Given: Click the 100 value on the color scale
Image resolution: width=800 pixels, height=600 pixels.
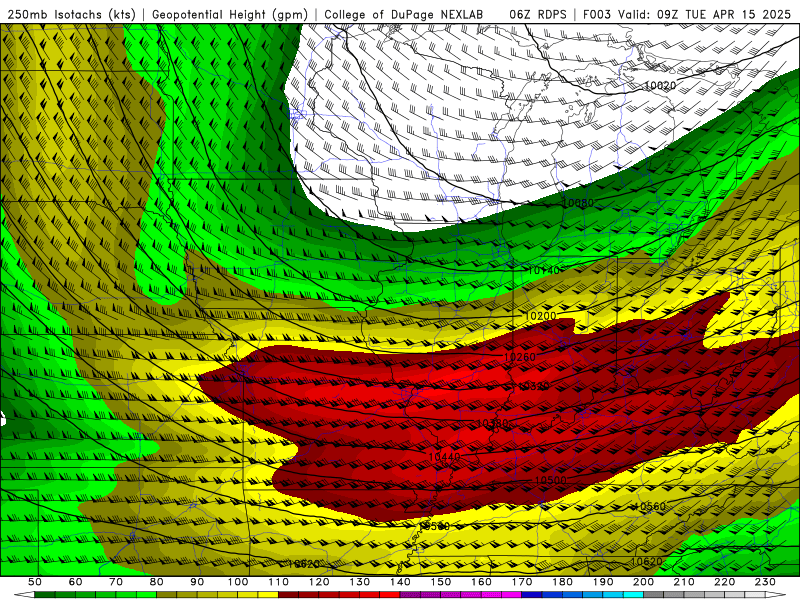Looking at the screenshot, I should (x=238, y=582).
